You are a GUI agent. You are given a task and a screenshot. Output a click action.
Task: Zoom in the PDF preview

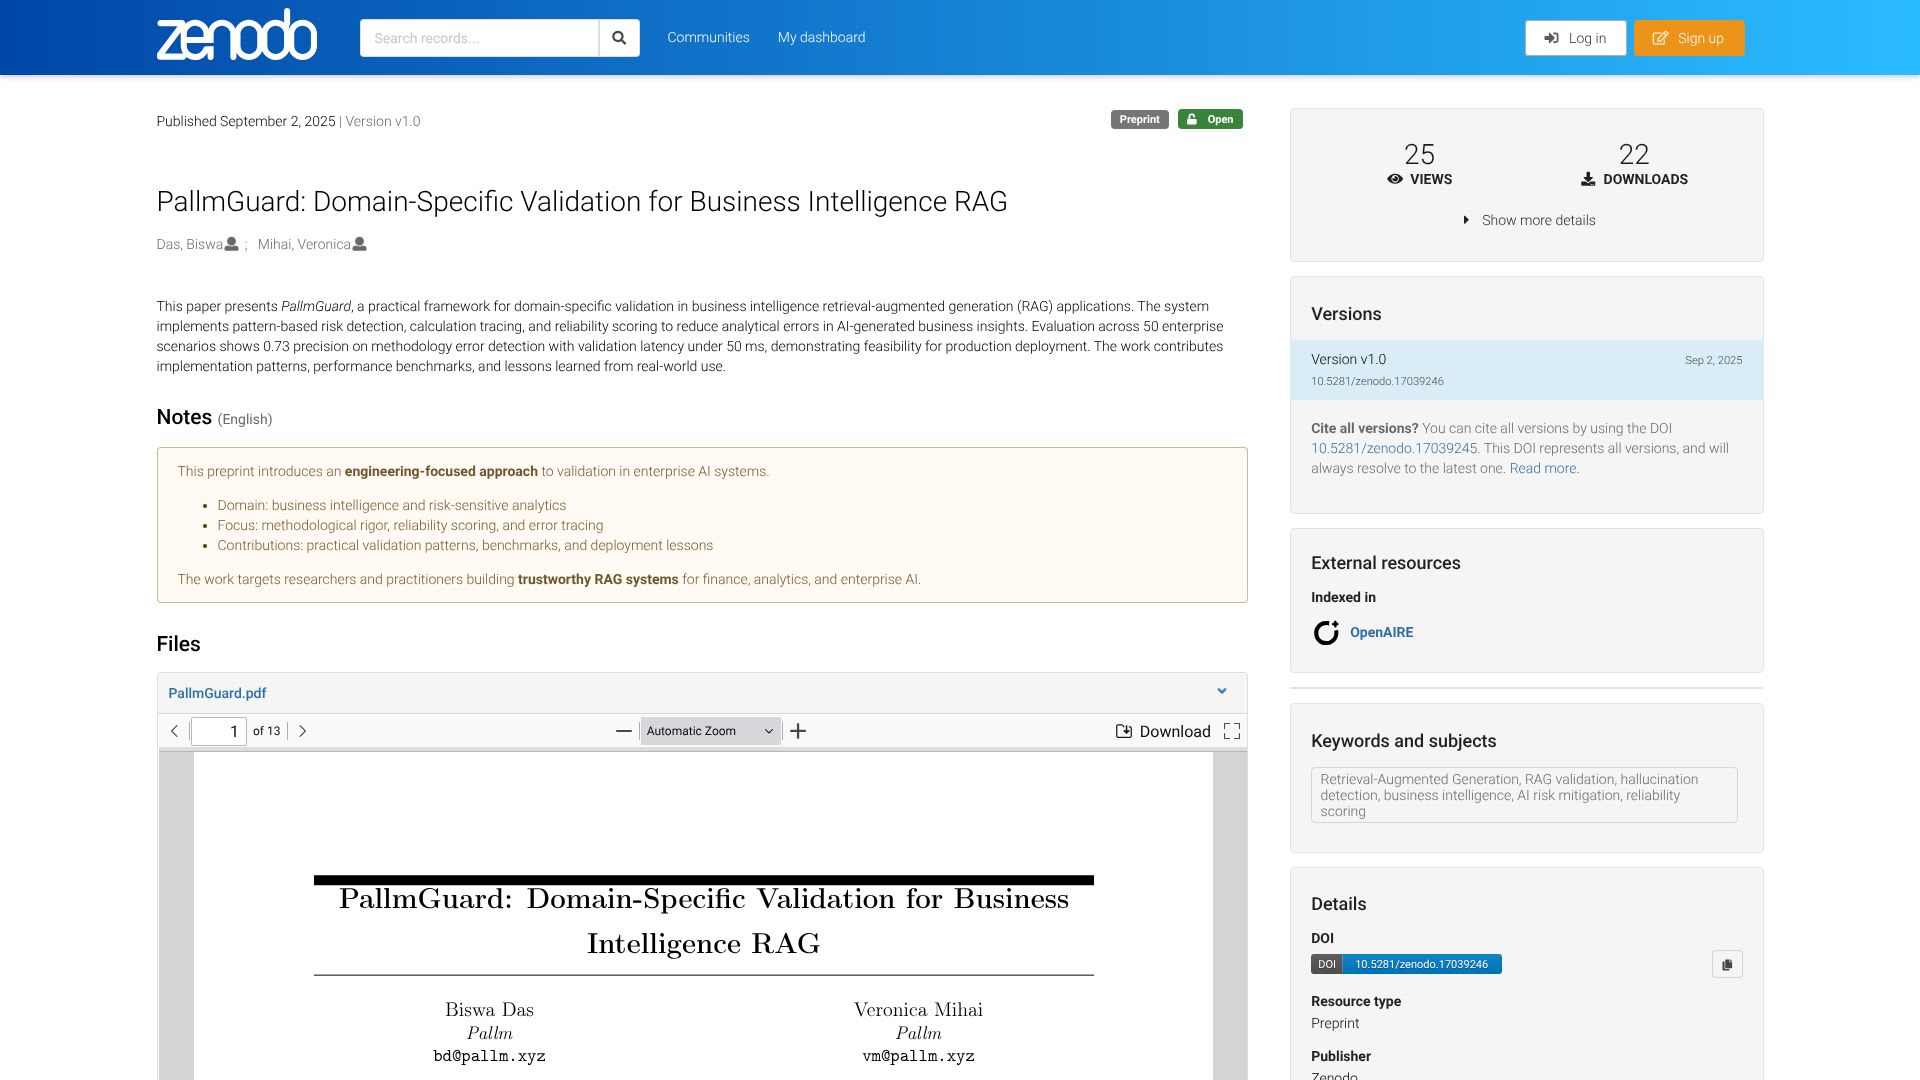tap(798, 731)
